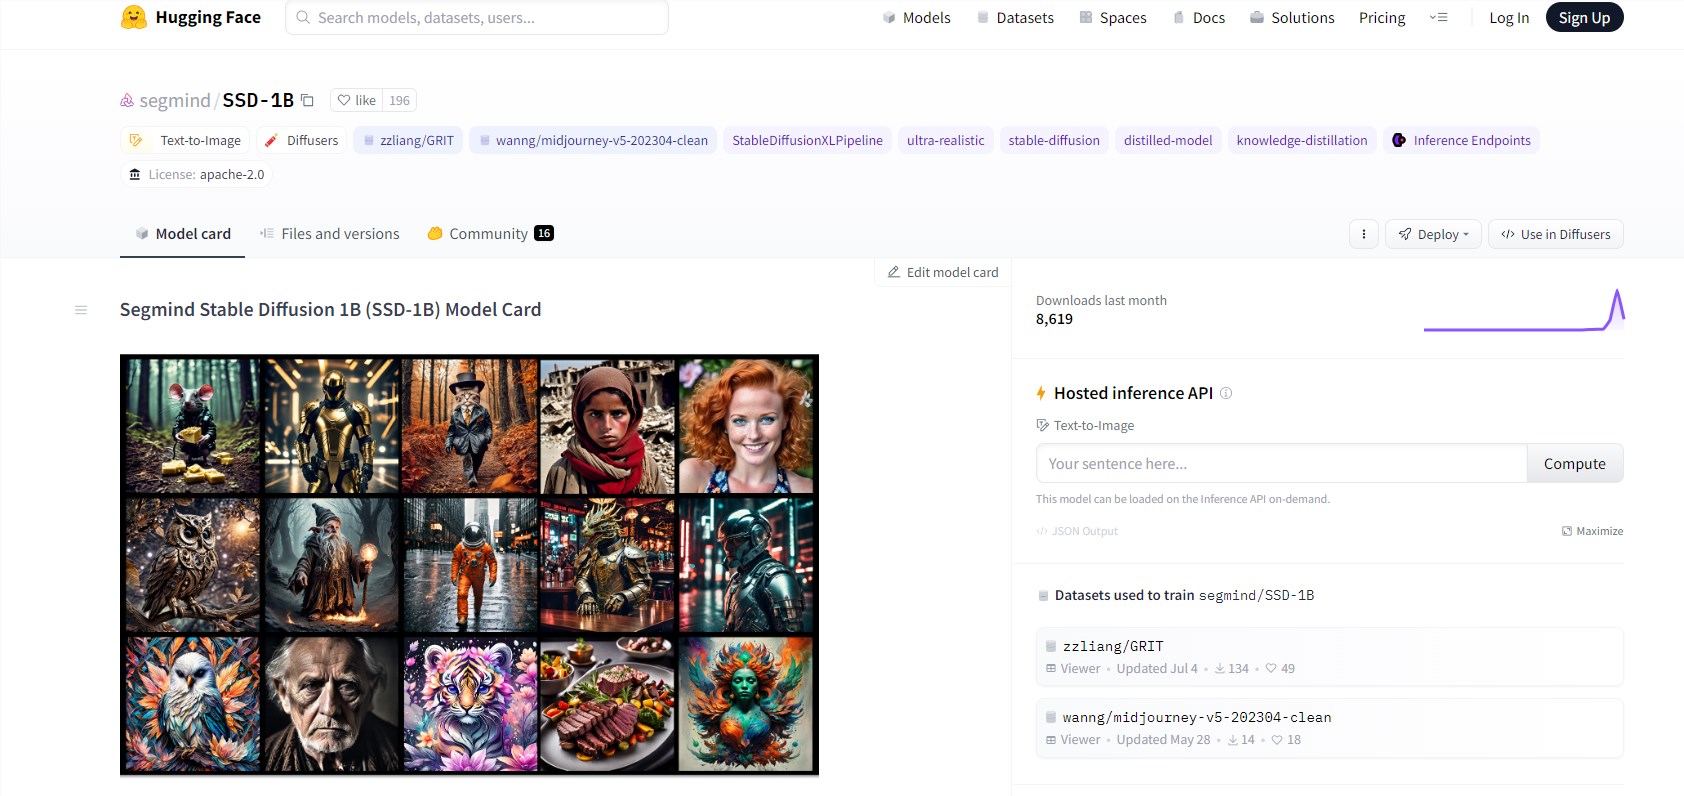Open the three-dot options menu

[1363, 234]
